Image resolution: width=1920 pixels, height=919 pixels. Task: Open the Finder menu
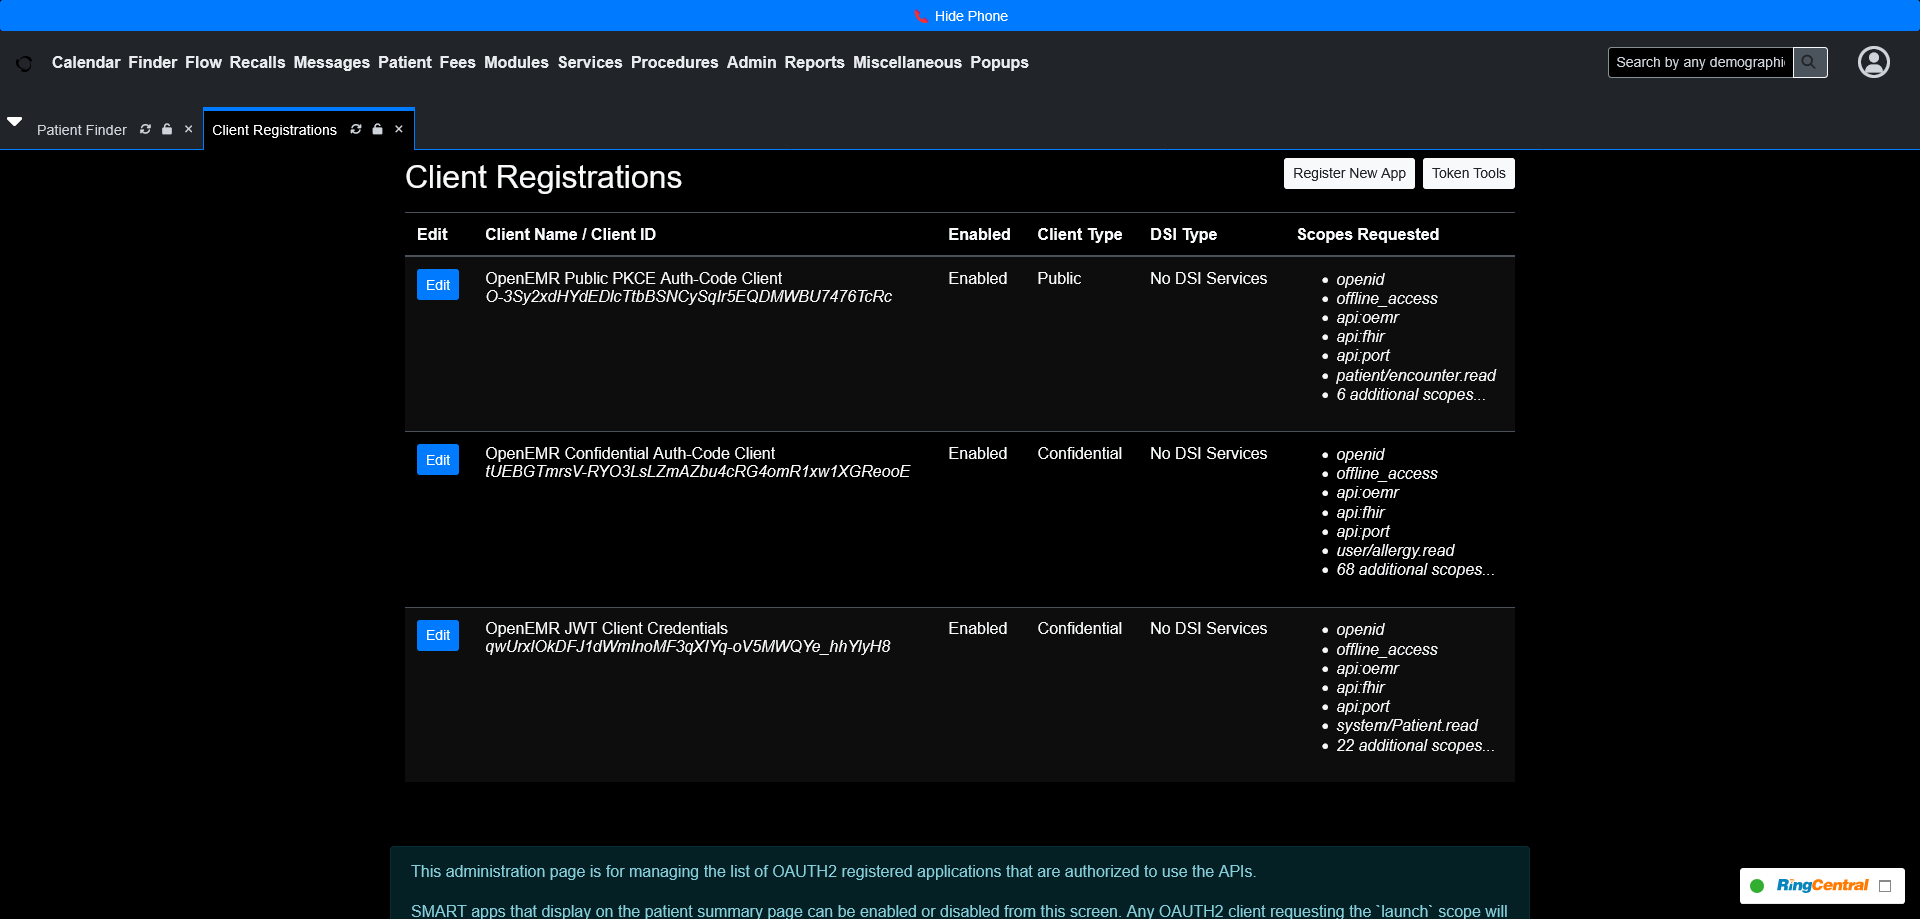click(x=152, y=62)
